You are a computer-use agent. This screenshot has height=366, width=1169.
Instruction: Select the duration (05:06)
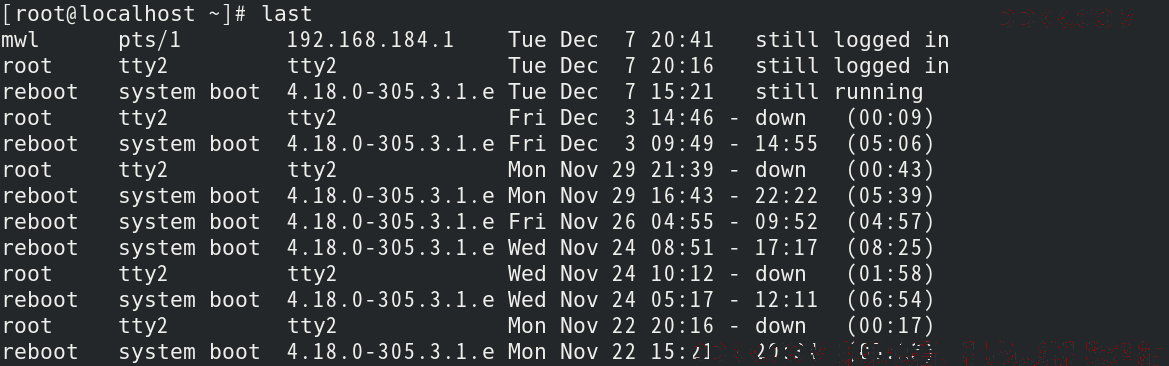click(x=890, y=144)
